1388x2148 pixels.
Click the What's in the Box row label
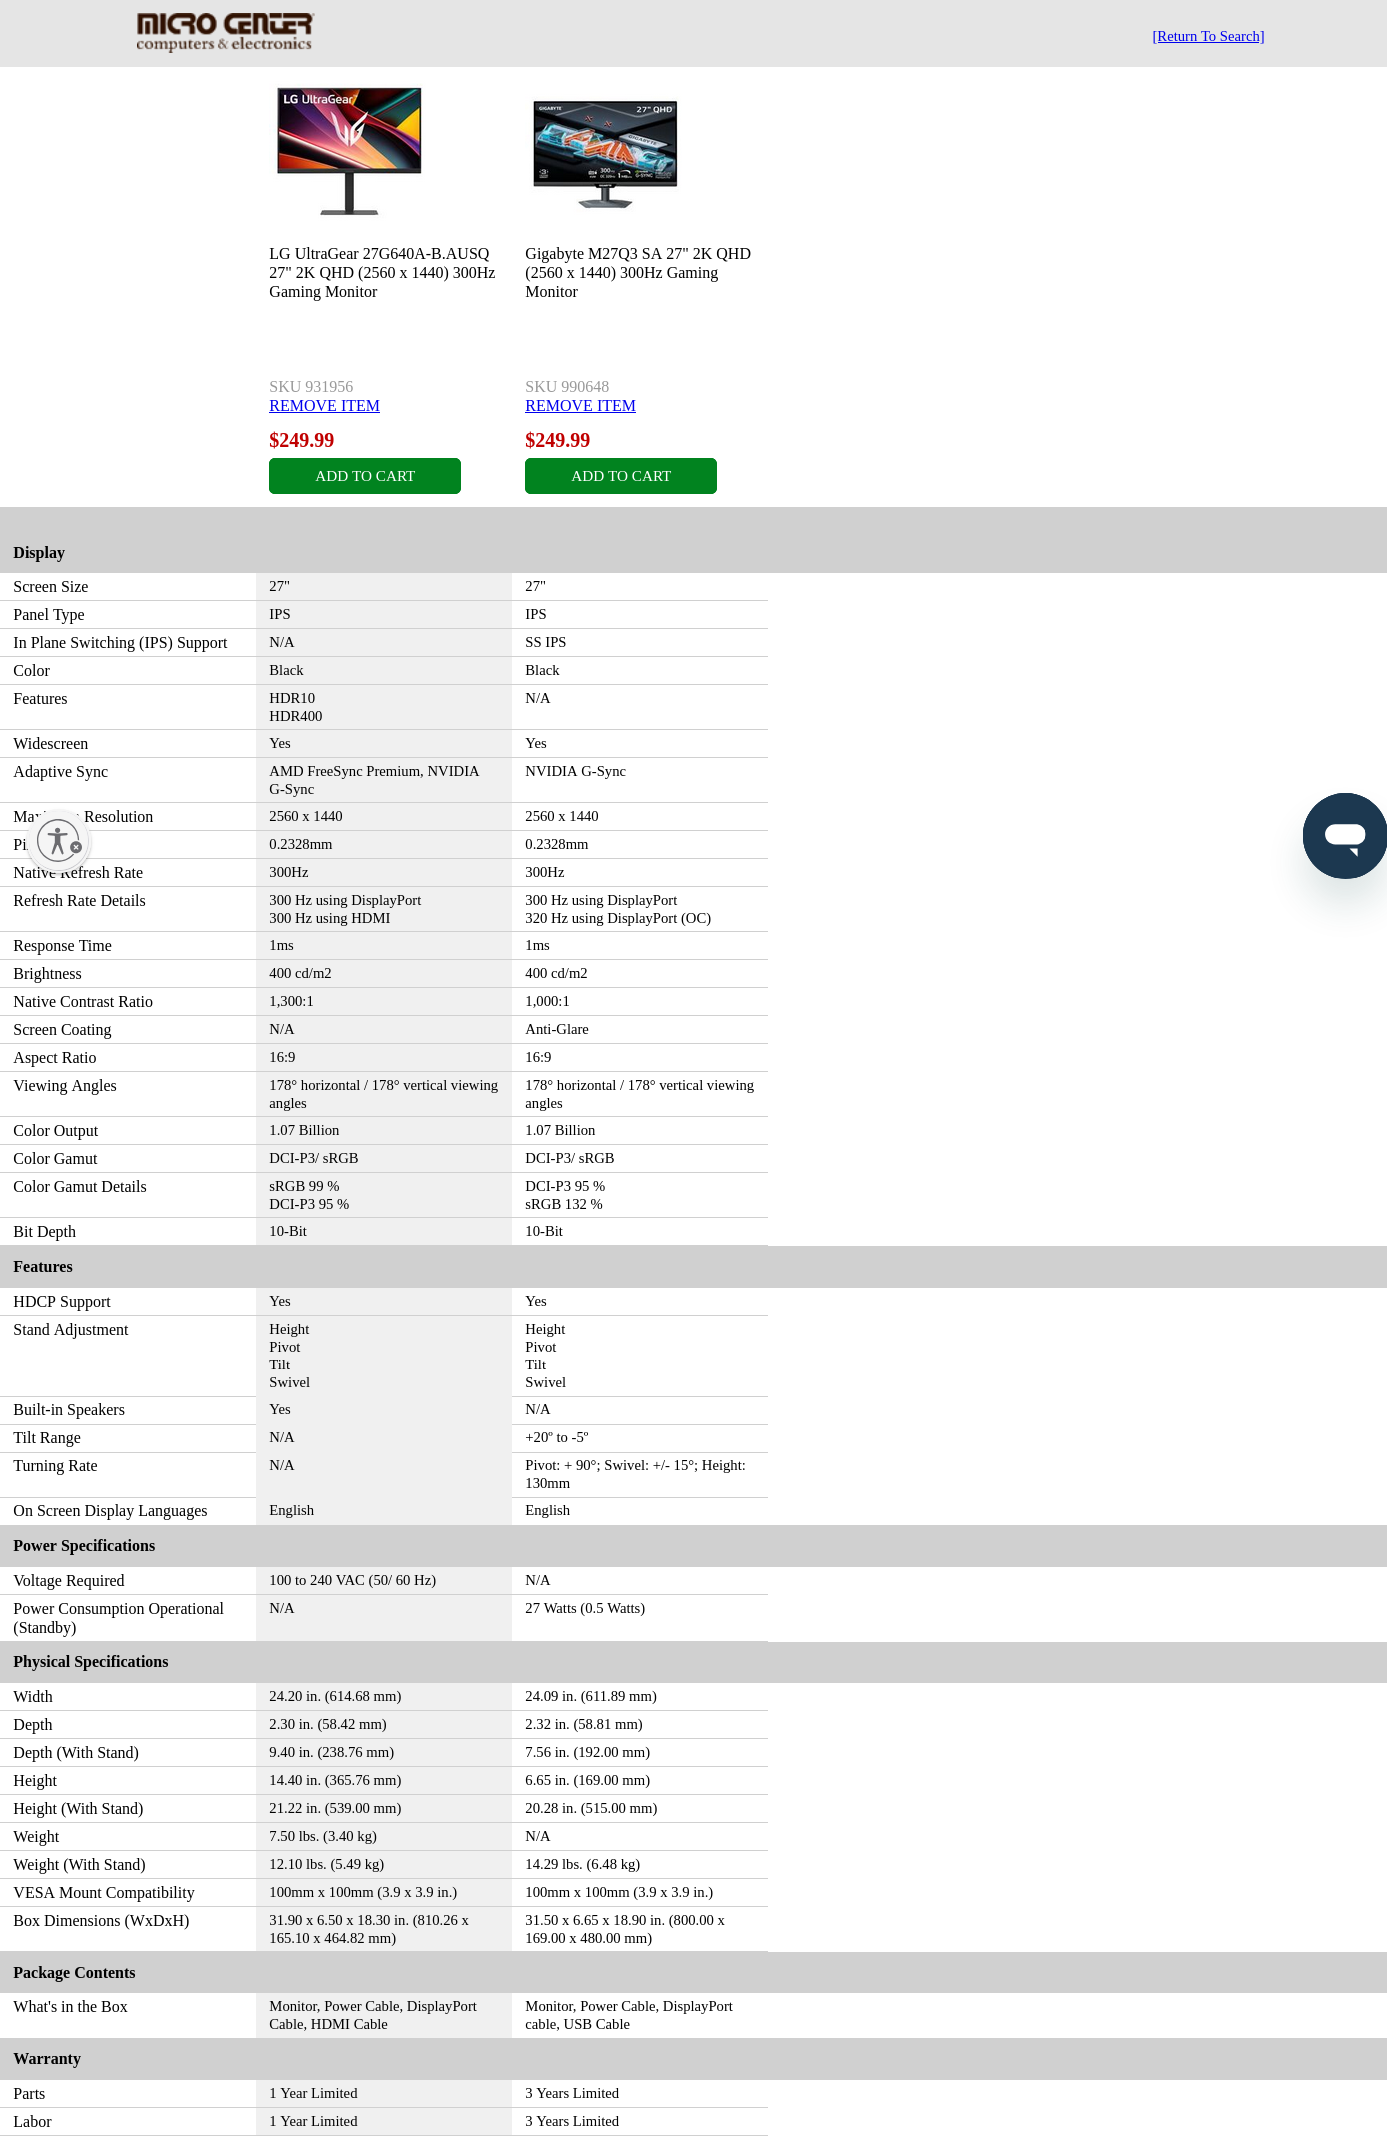70,2007
